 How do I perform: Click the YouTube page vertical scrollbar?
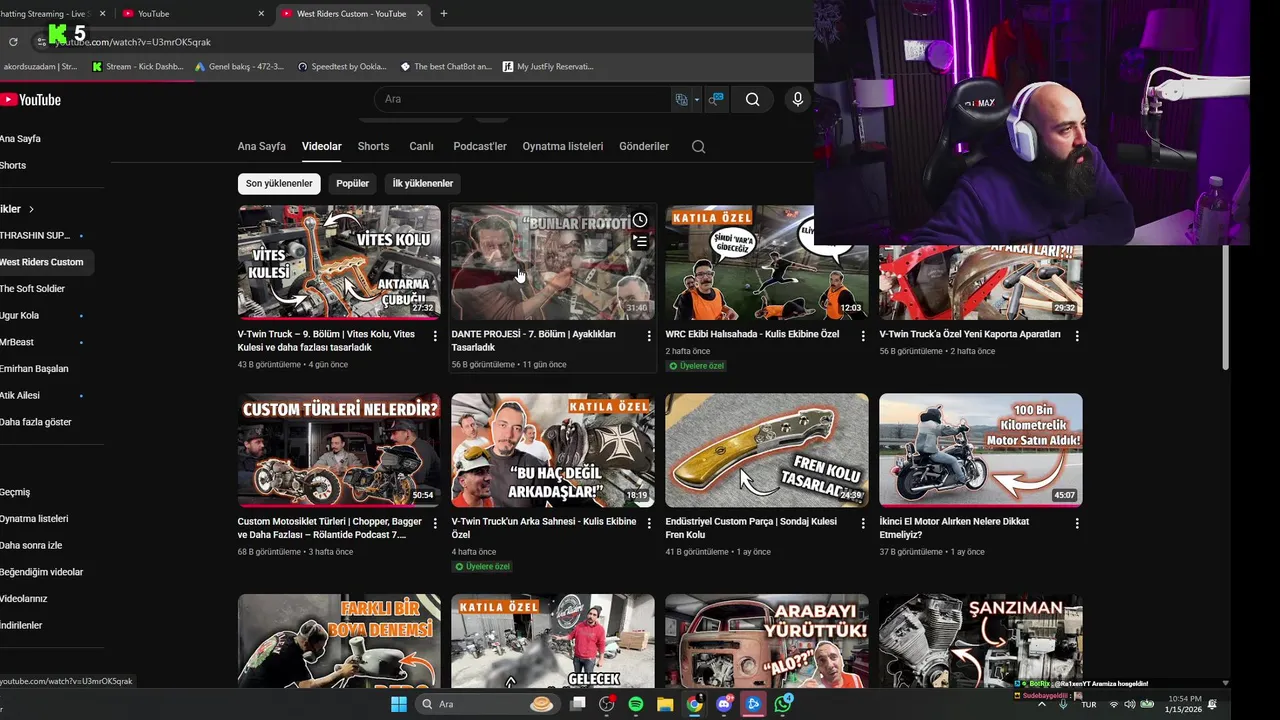click(x=1226, y=308)
